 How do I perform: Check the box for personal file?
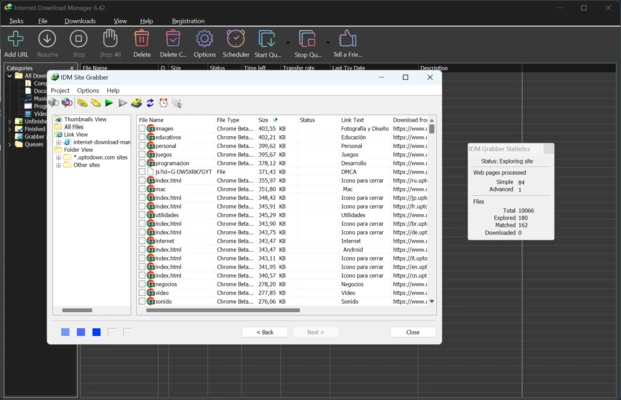coord(142,146)
